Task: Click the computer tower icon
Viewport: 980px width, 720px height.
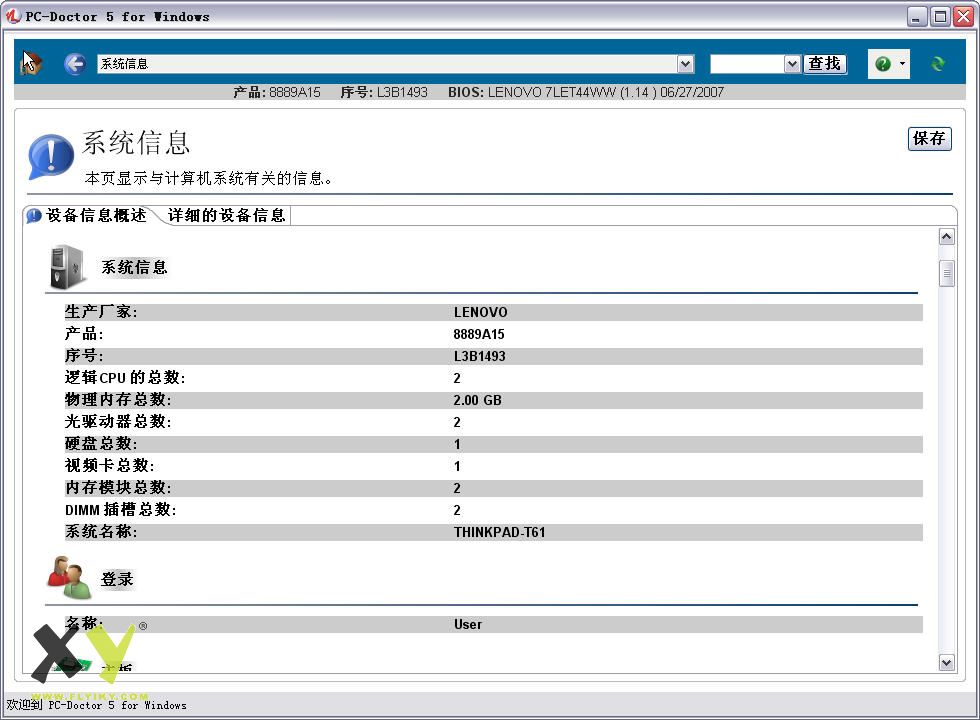Action: pos(67,268)
